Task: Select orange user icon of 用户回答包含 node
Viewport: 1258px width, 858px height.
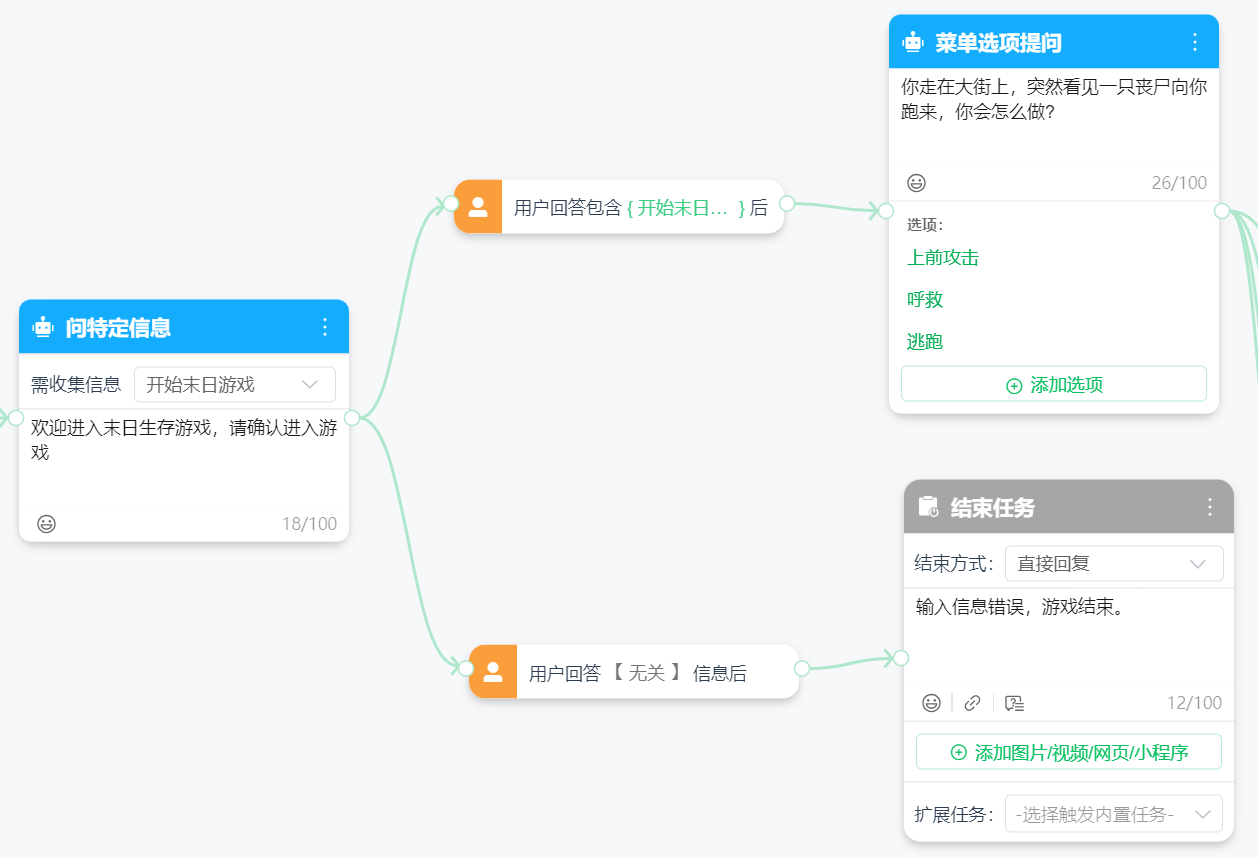Action: click(478, 207)
